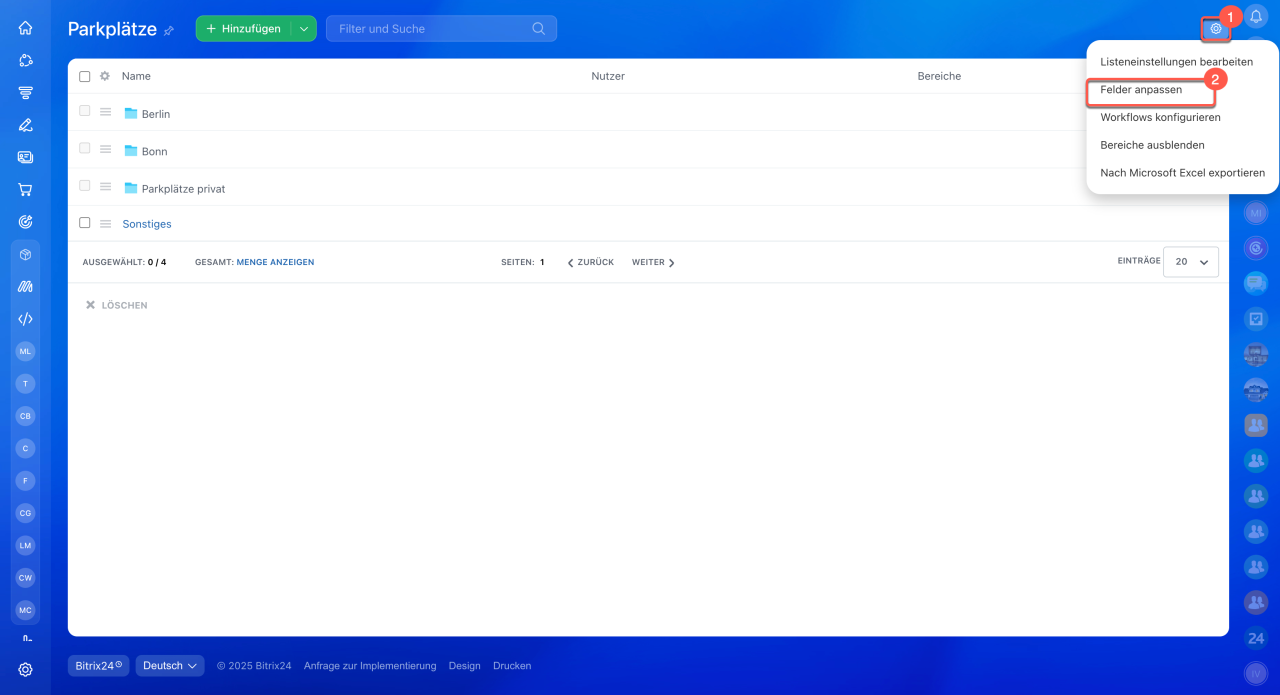Tick the checkbox for the Berlin row
This screenshot has height=695, width=1280.
pyautogui.click(x=85, y=111)
